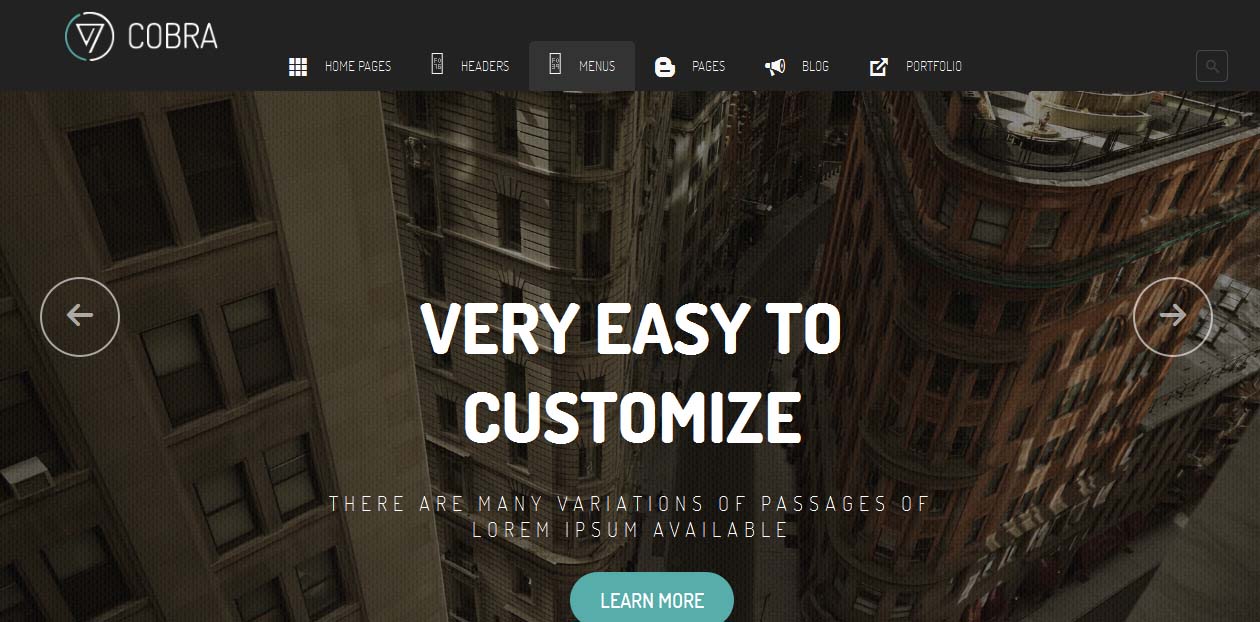Open search with the magnifier icon
Viewport: 1260px width, 622px height.
(1212, 67)
